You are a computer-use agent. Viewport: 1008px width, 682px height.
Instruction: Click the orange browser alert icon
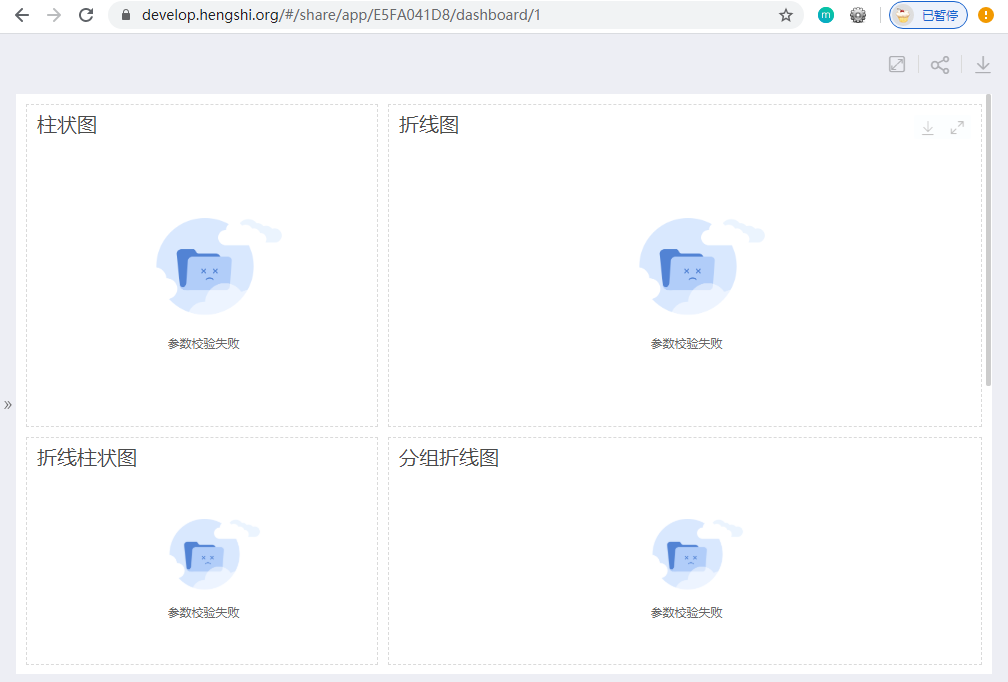pyautogui.click(x=986, y=15)
